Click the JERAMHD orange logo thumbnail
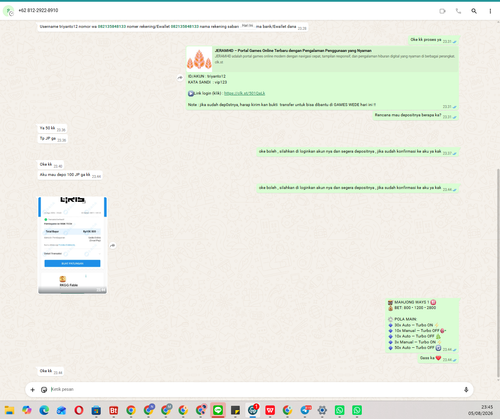Image resolution: width=500 pixels, height=419 pixels. coord(199,59)
